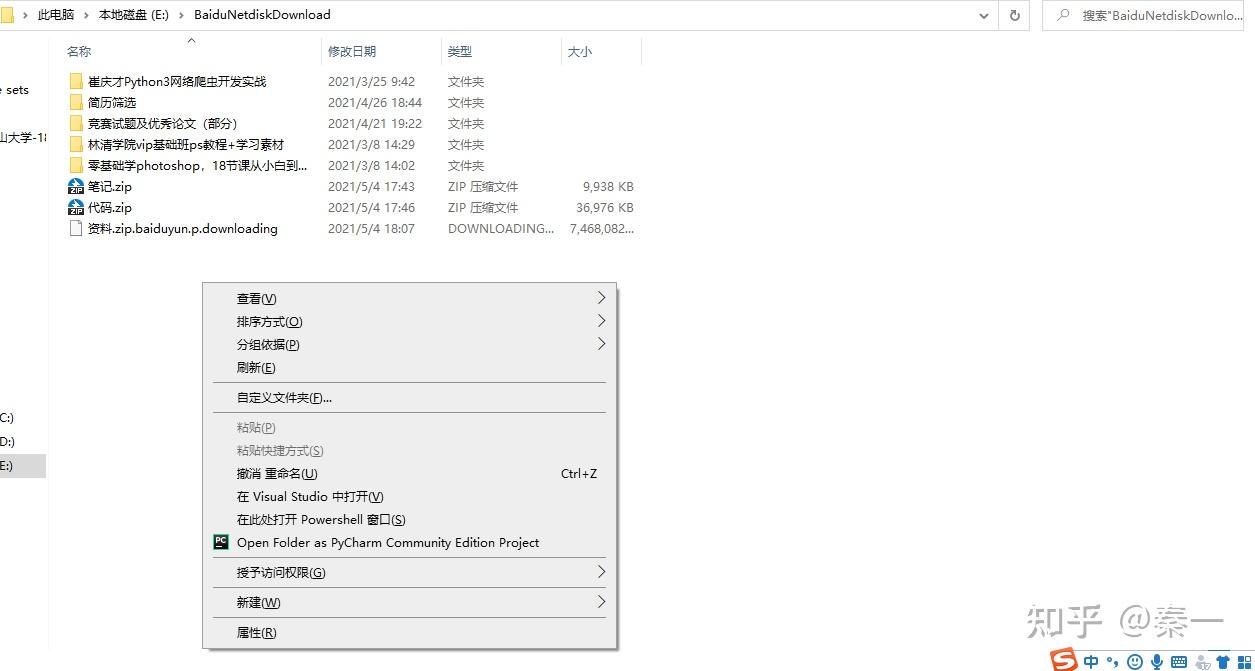Click the PyCharm icon in context menu
1255x671 pixels.
[x=221, y=542]
